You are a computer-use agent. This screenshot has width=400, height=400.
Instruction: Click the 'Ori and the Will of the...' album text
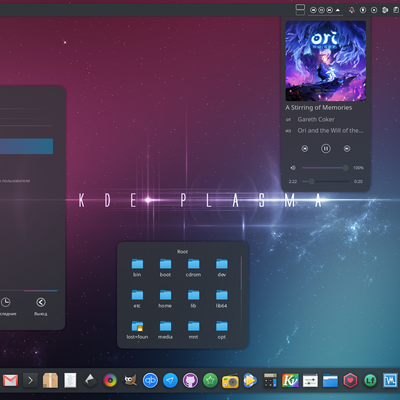[330, 130]
